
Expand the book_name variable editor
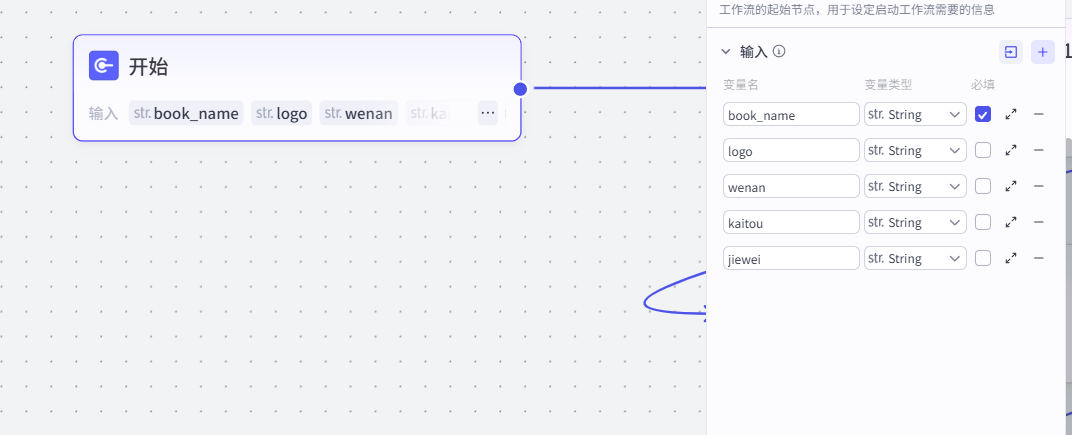pyautogui.click(x=1011, y=115)
